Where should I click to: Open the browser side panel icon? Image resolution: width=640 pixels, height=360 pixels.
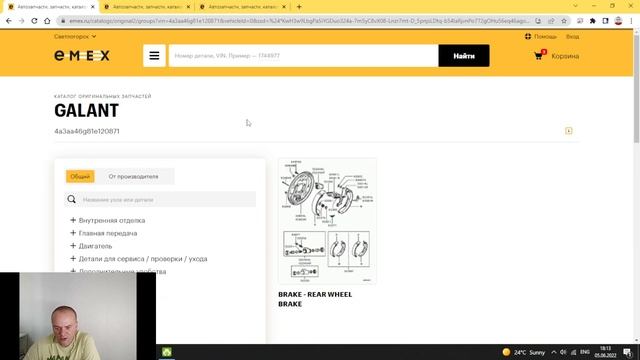605,21
